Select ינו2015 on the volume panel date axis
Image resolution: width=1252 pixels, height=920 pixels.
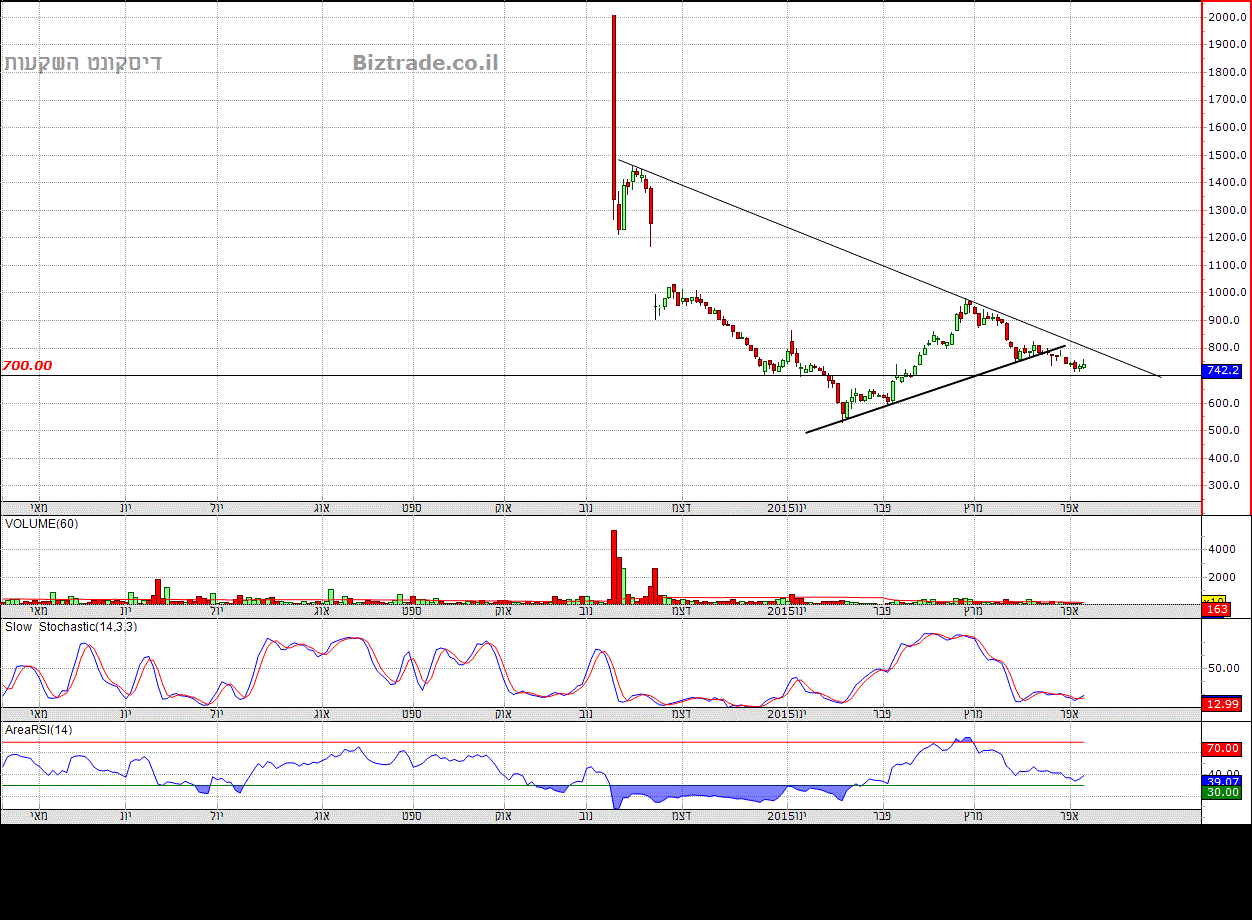point(786,611)
